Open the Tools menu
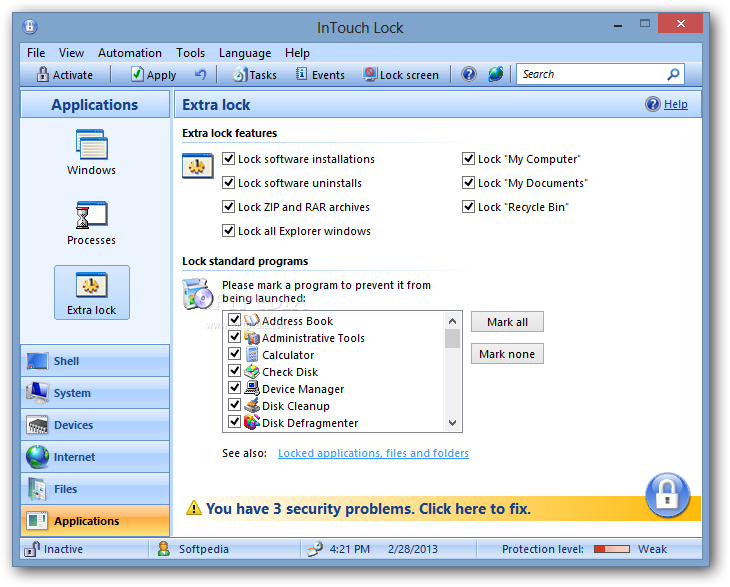This screenshot has height=587, width=730. click(x=190, y=53)
